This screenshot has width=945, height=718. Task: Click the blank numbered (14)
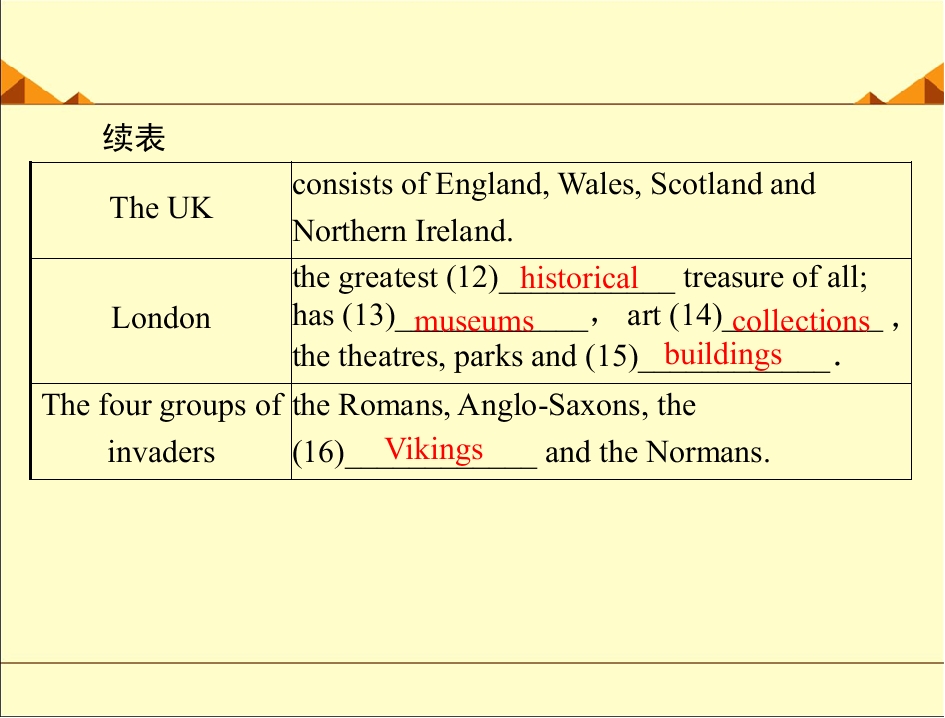[802, 320]
